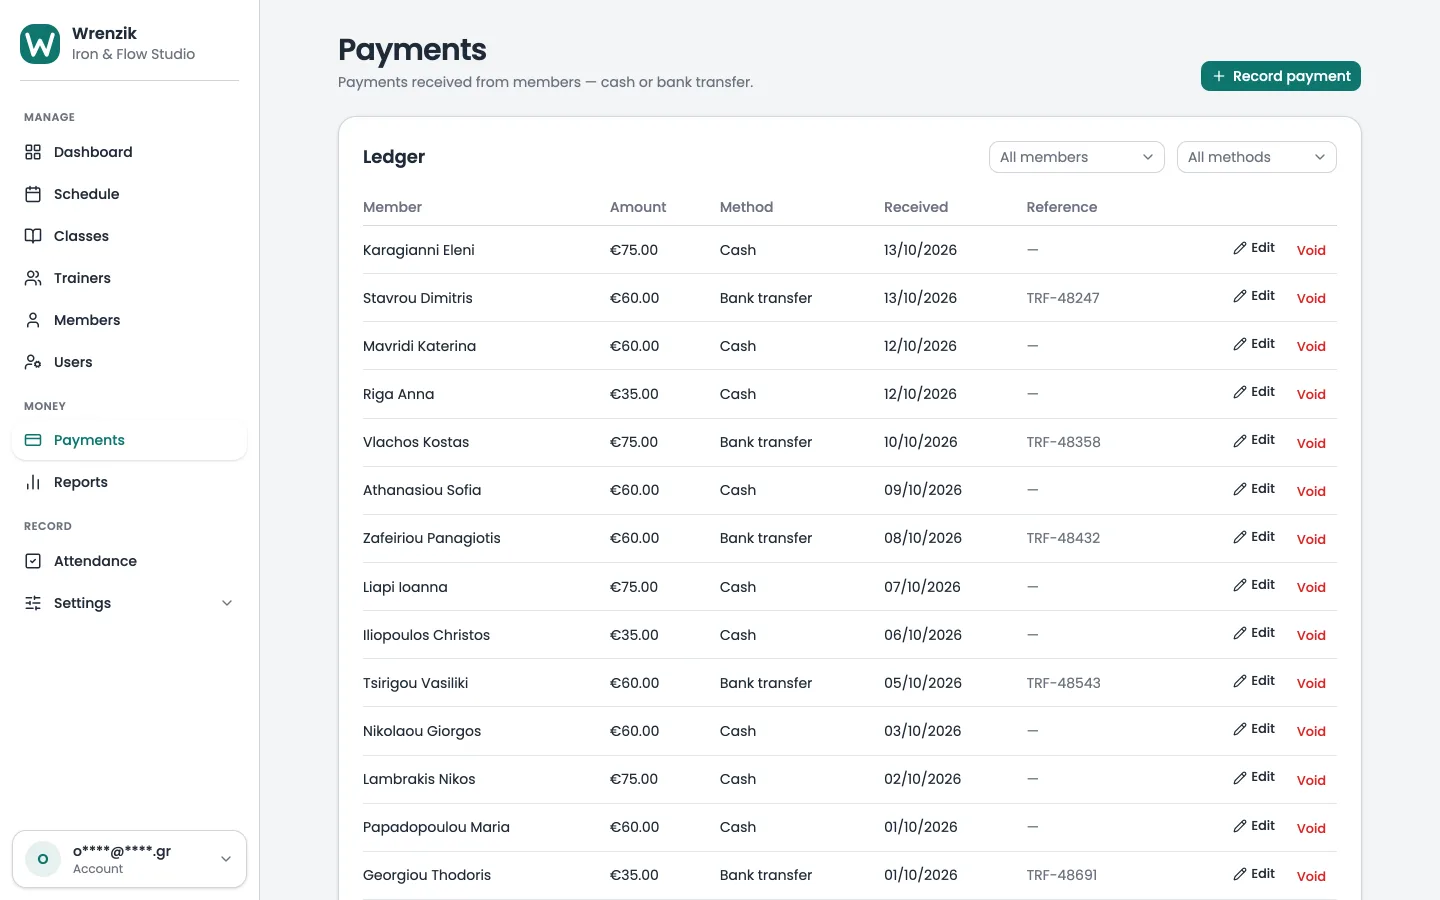The image size is (1440, 900).
Task: Click the member name Liapi Ioanna
Action: [405, 587]
